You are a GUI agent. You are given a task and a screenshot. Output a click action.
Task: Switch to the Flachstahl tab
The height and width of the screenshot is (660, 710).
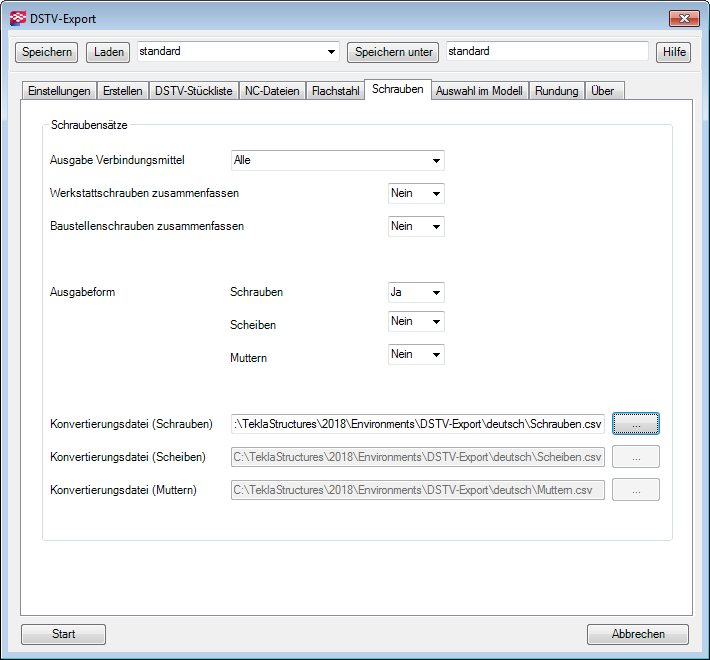(x=336, y=91)
